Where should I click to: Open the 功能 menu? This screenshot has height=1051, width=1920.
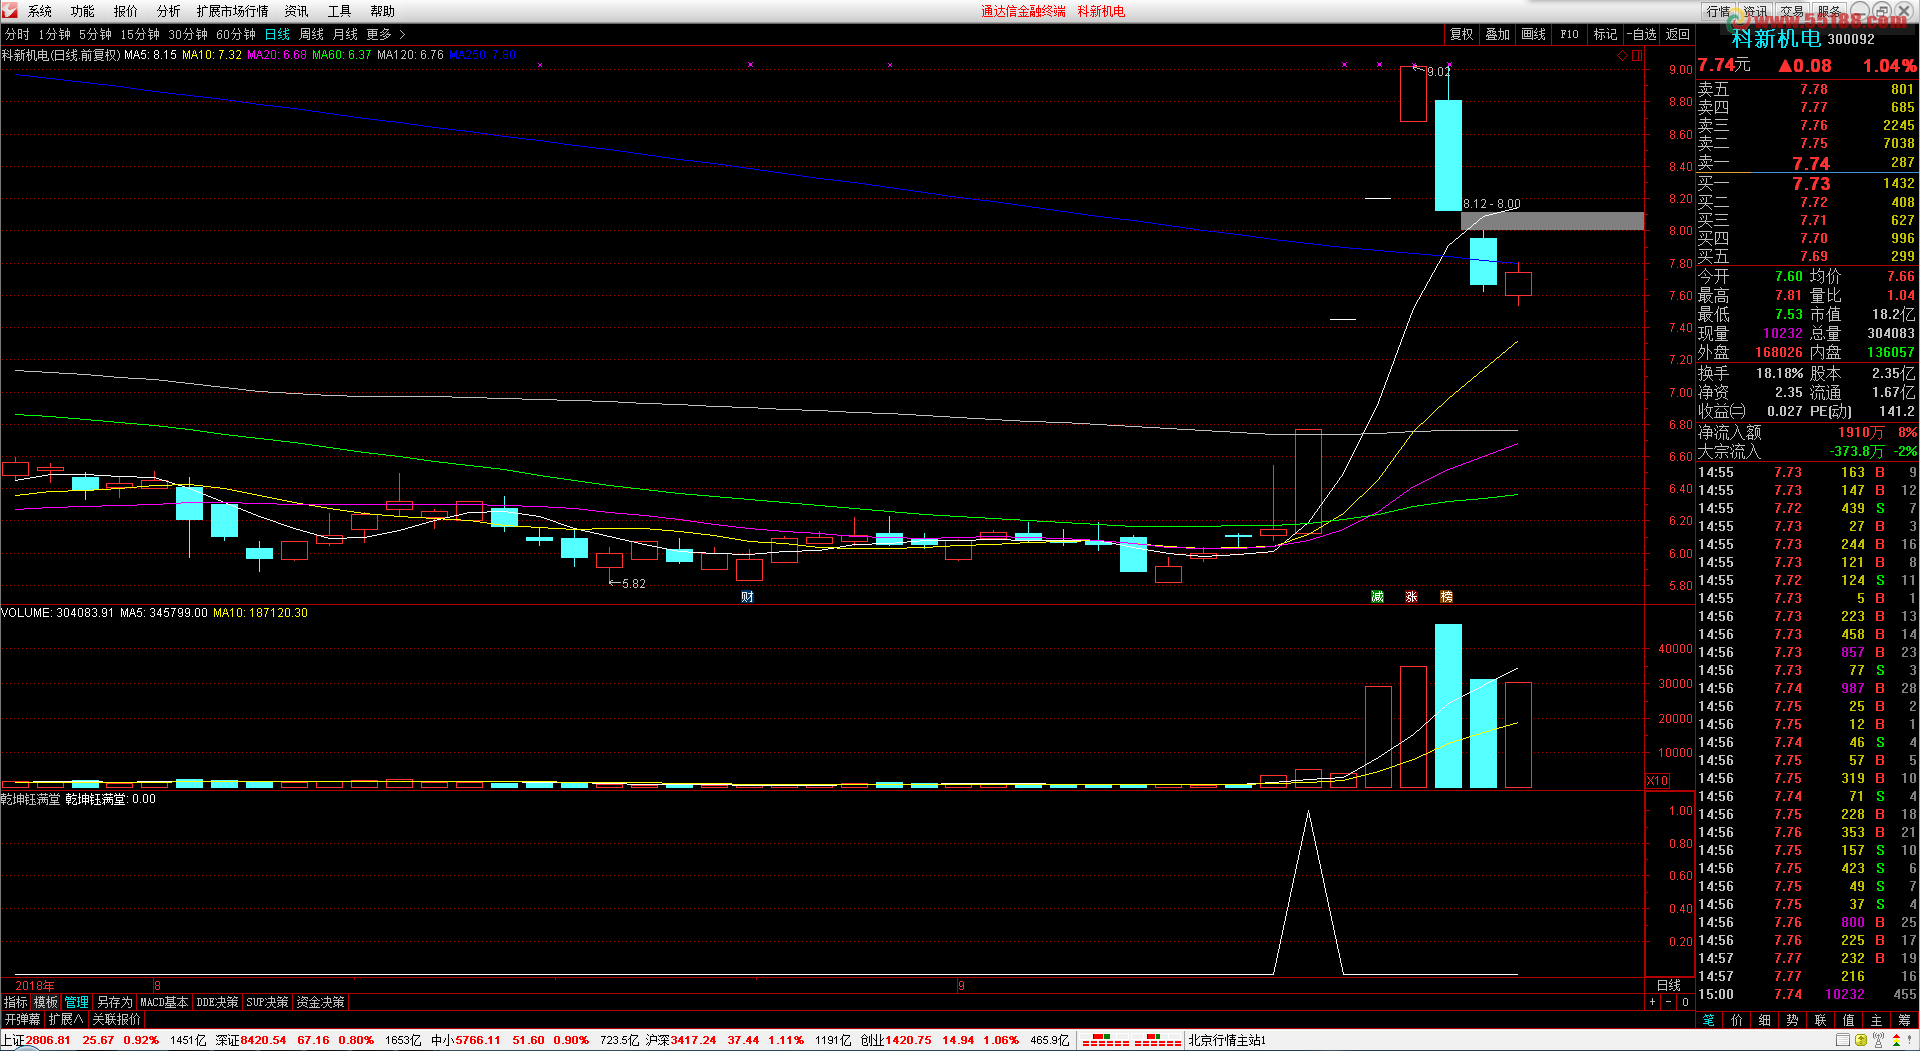[83, 11]
